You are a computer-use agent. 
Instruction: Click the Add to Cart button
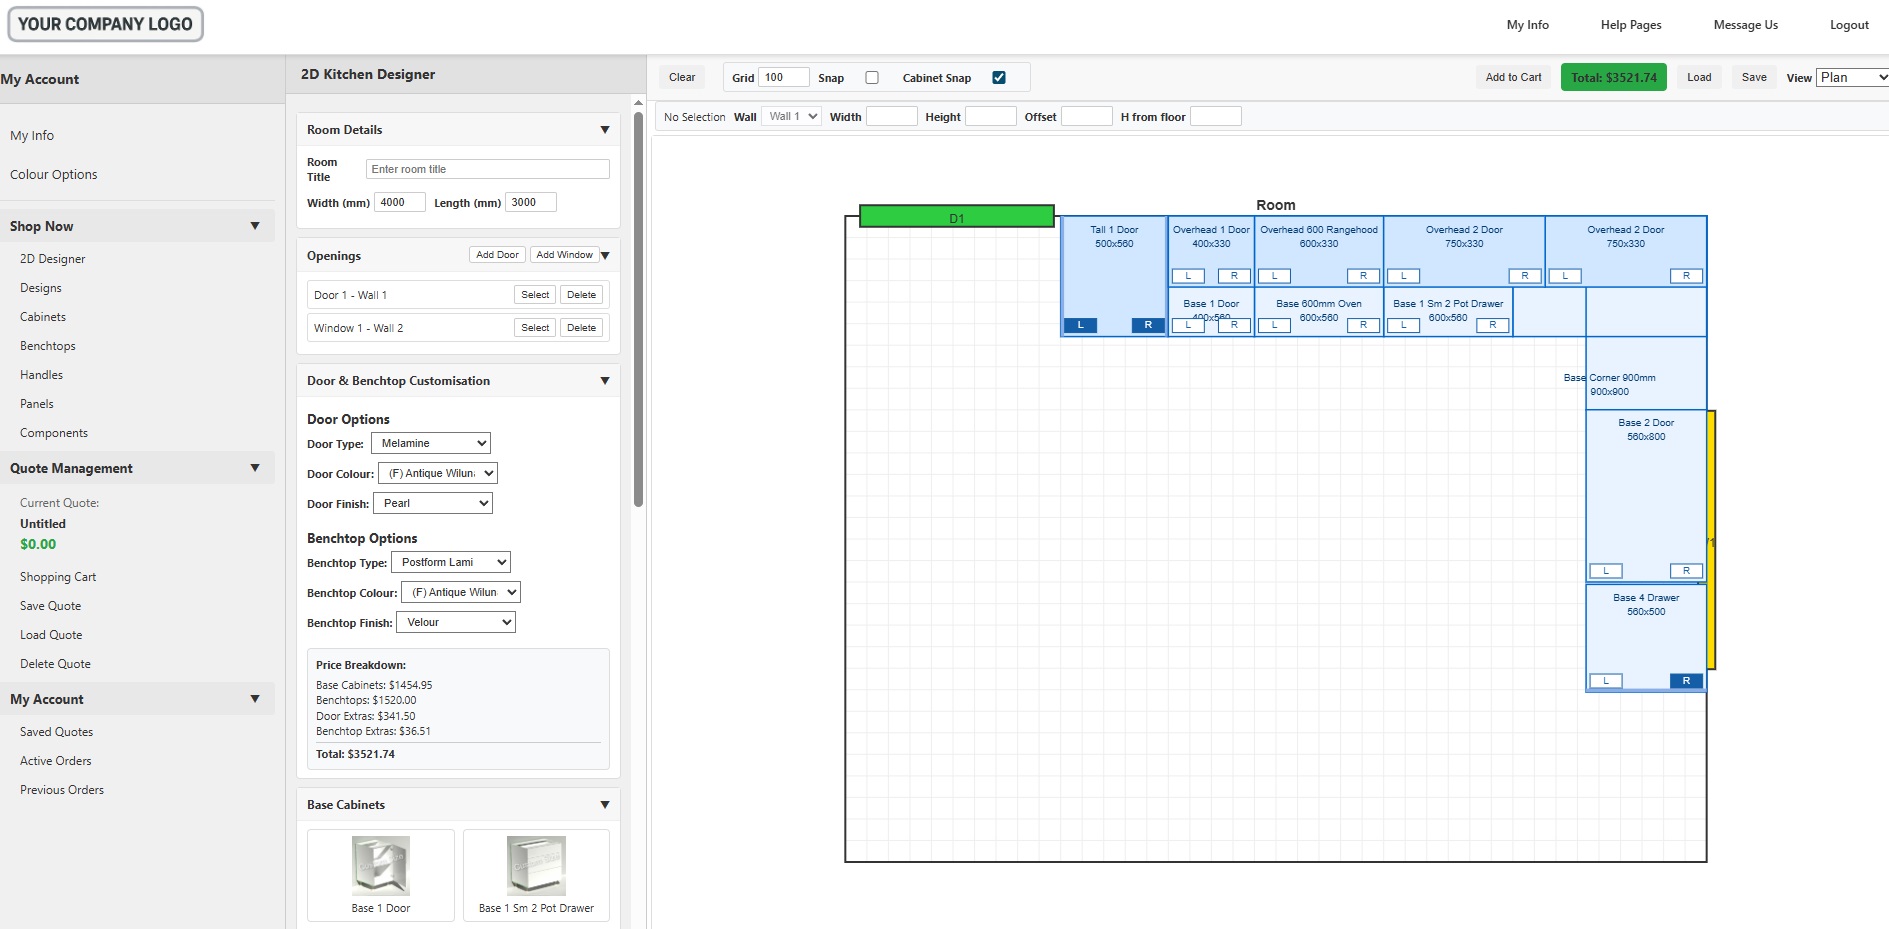(1512, 78)
